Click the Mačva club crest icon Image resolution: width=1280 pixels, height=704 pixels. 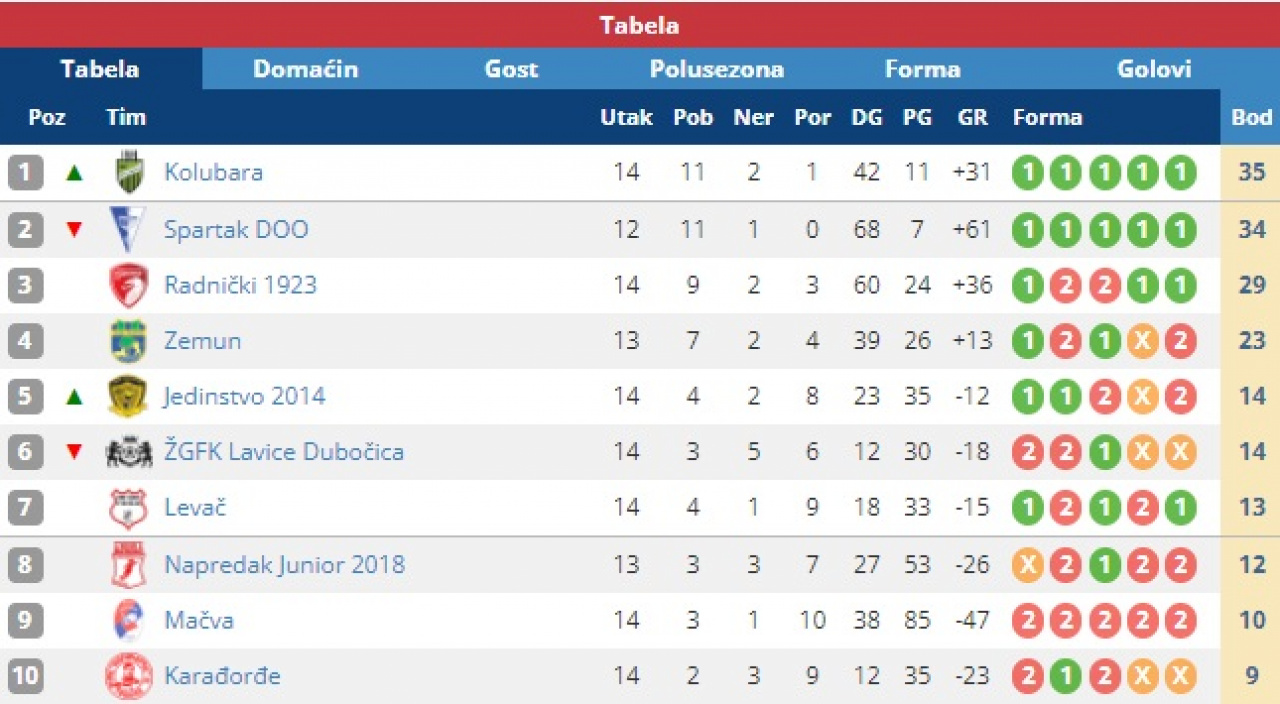point(128,620)
